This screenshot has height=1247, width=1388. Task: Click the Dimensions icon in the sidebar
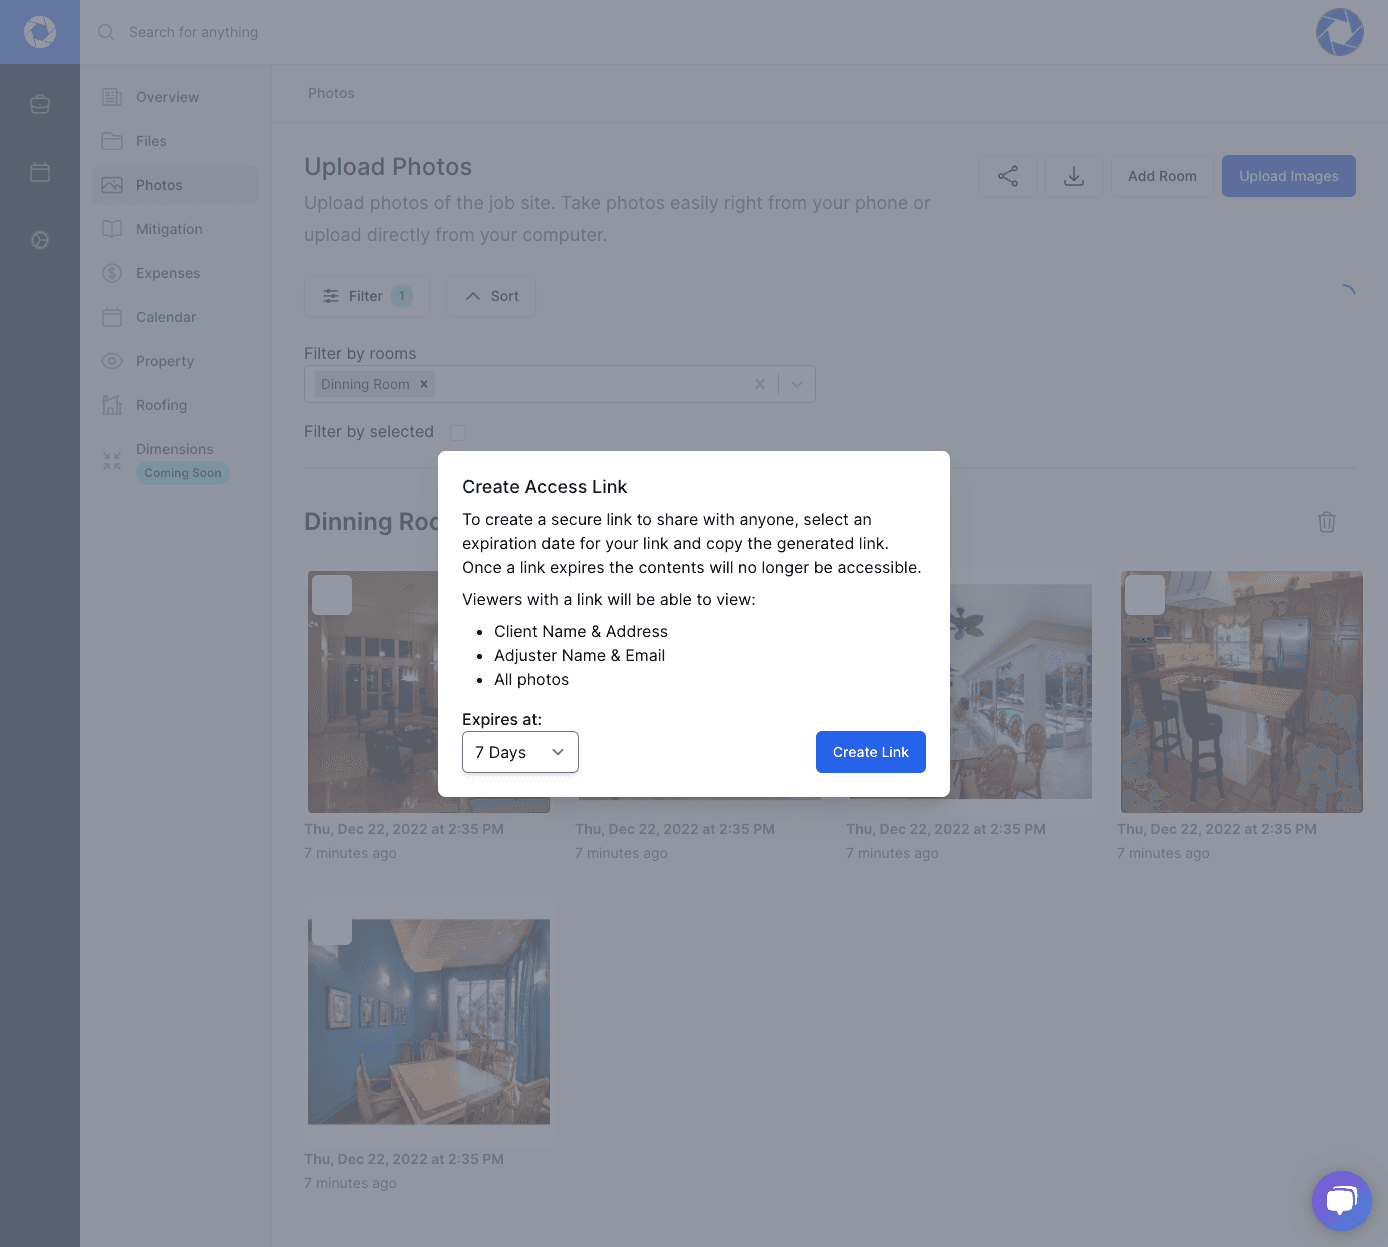click(112, 461)
